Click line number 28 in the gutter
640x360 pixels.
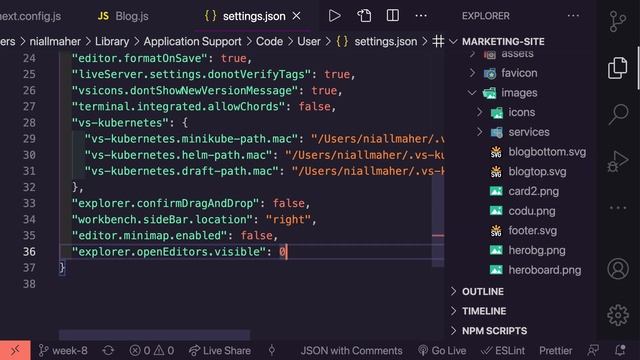[29, 122]
